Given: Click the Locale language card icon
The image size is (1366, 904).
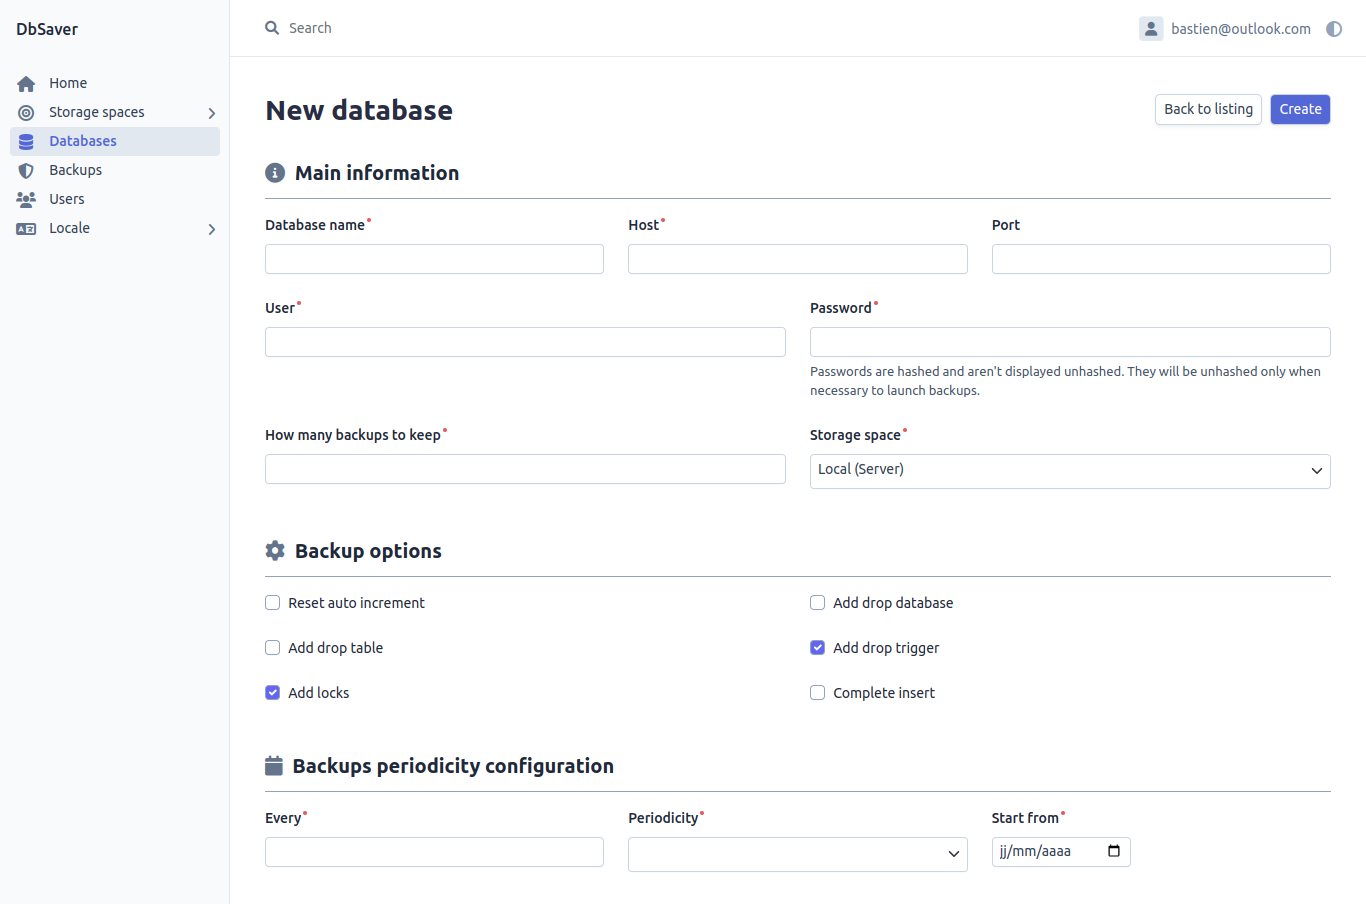Looking at the screenshot, I should click(x=26, y=229).
